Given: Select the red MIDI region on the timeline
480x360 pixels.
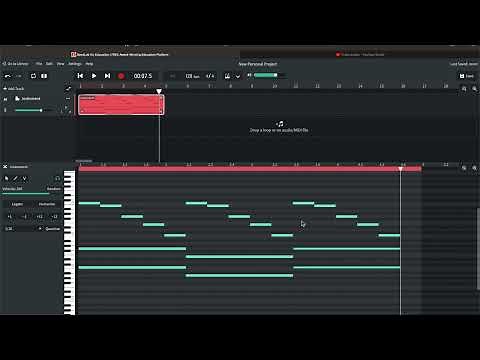Looking at the screenshot, I should (x=121, y=105).
